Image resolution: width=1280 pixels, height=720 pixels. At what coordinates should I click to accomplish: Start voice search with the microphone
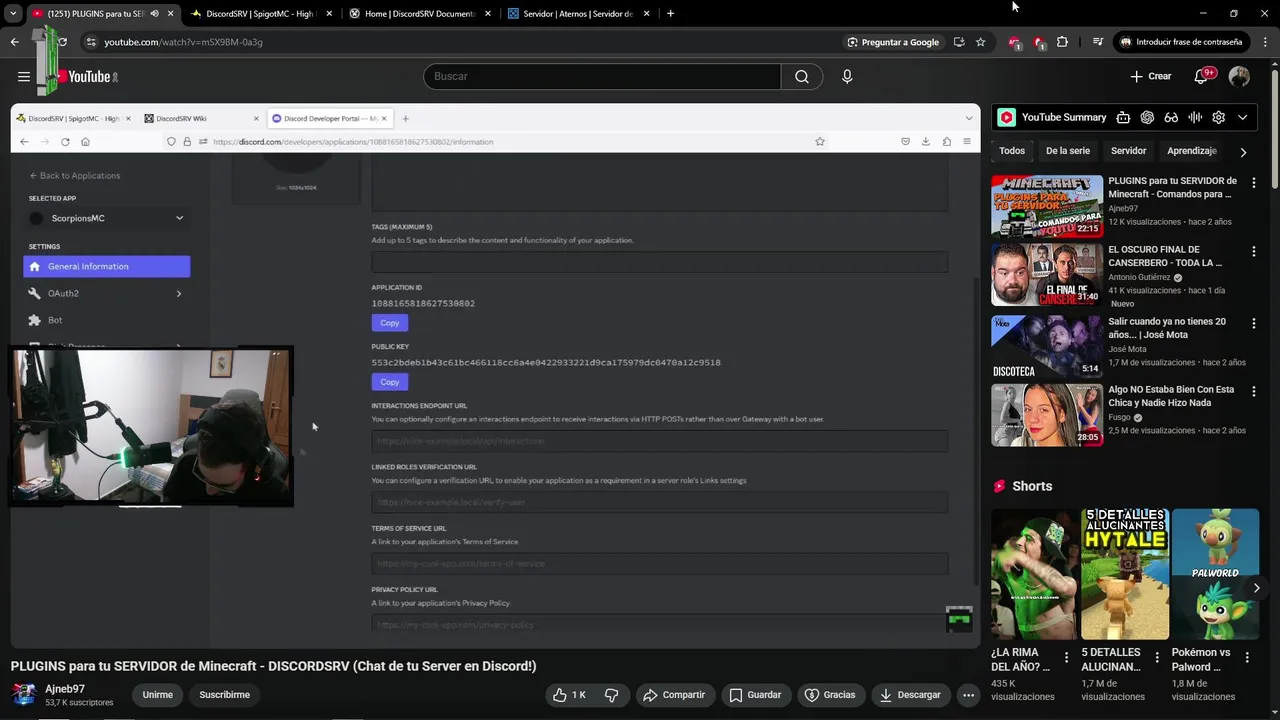coord(847,76)
